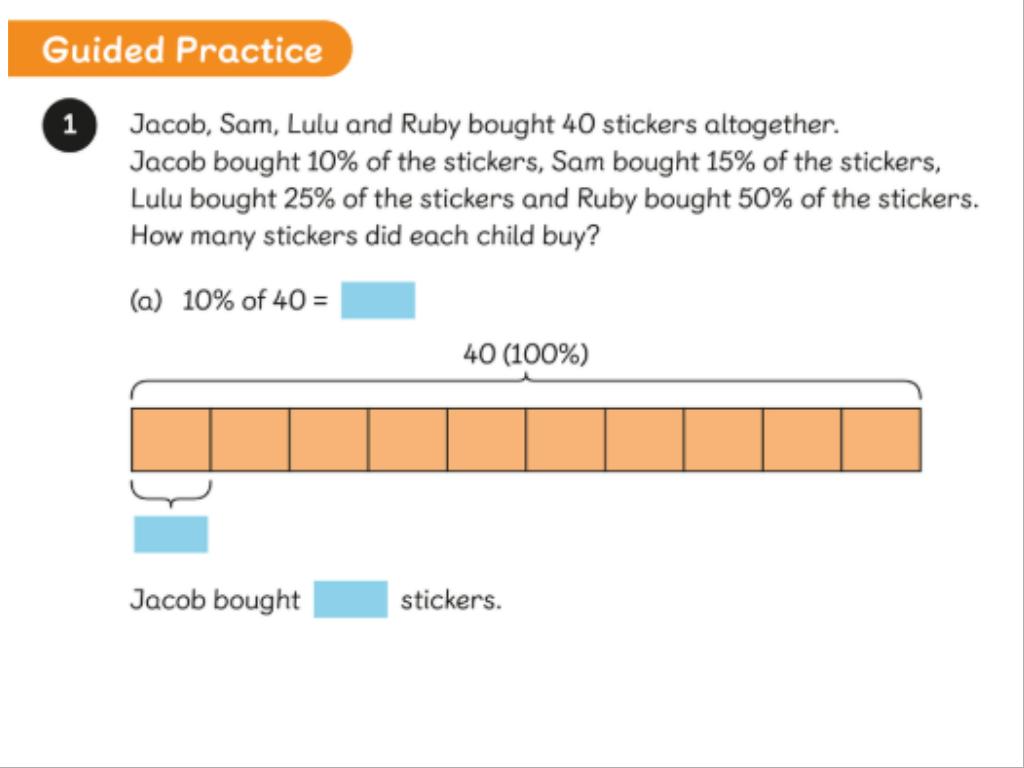This screenshot has height=768, width=1024.
Task: Select the fifth orange bar segment
Action: 486,439
